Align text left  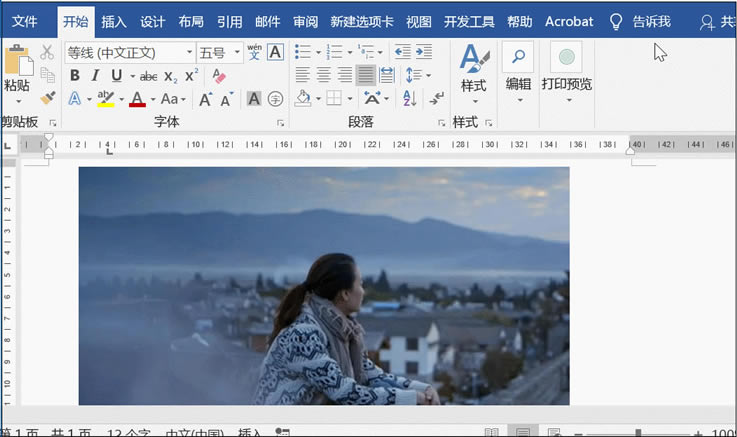click(x=303, y=75)
